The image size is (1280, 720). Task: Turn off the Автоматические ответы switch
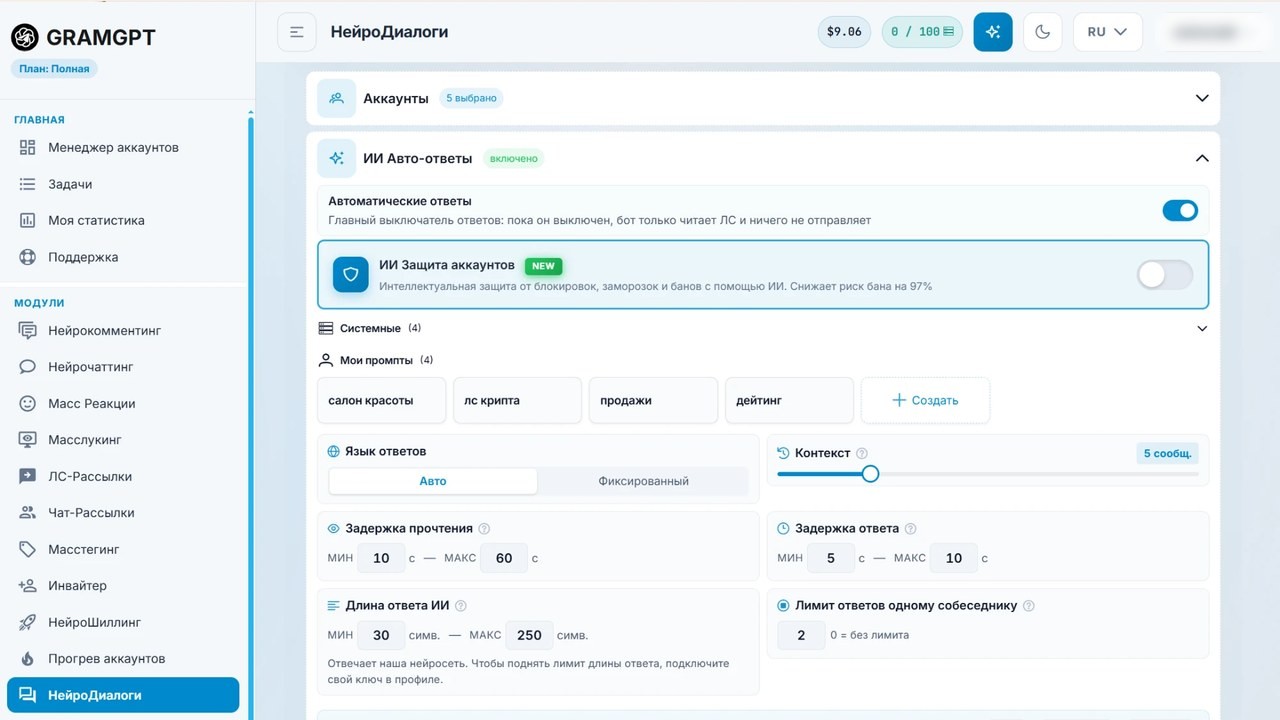click(x=1180, y=210)
